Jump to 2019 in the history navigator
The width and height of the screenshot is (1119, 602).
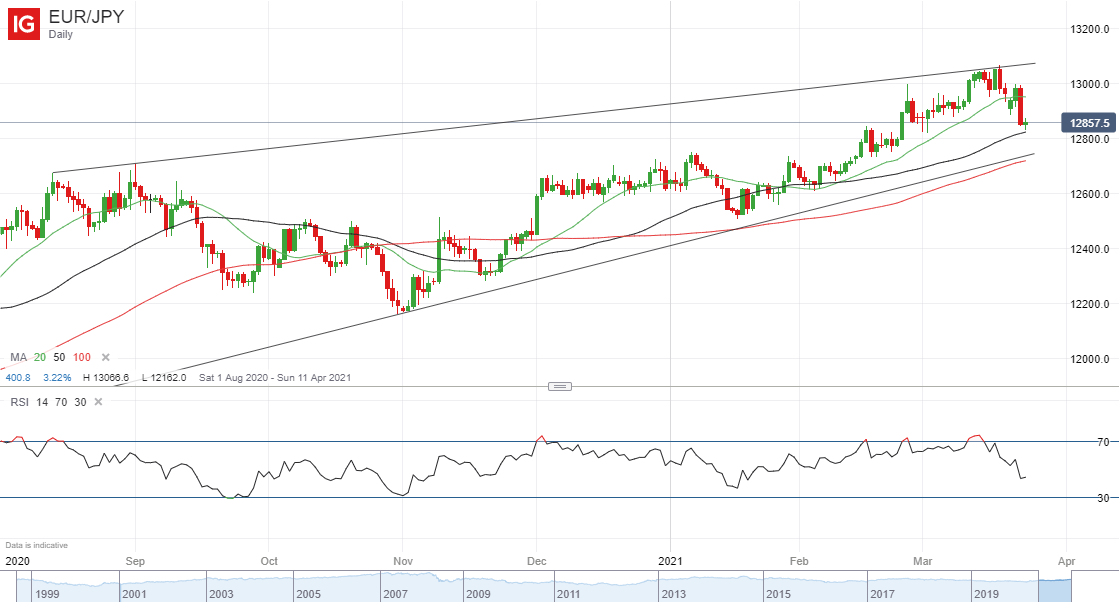986,593
